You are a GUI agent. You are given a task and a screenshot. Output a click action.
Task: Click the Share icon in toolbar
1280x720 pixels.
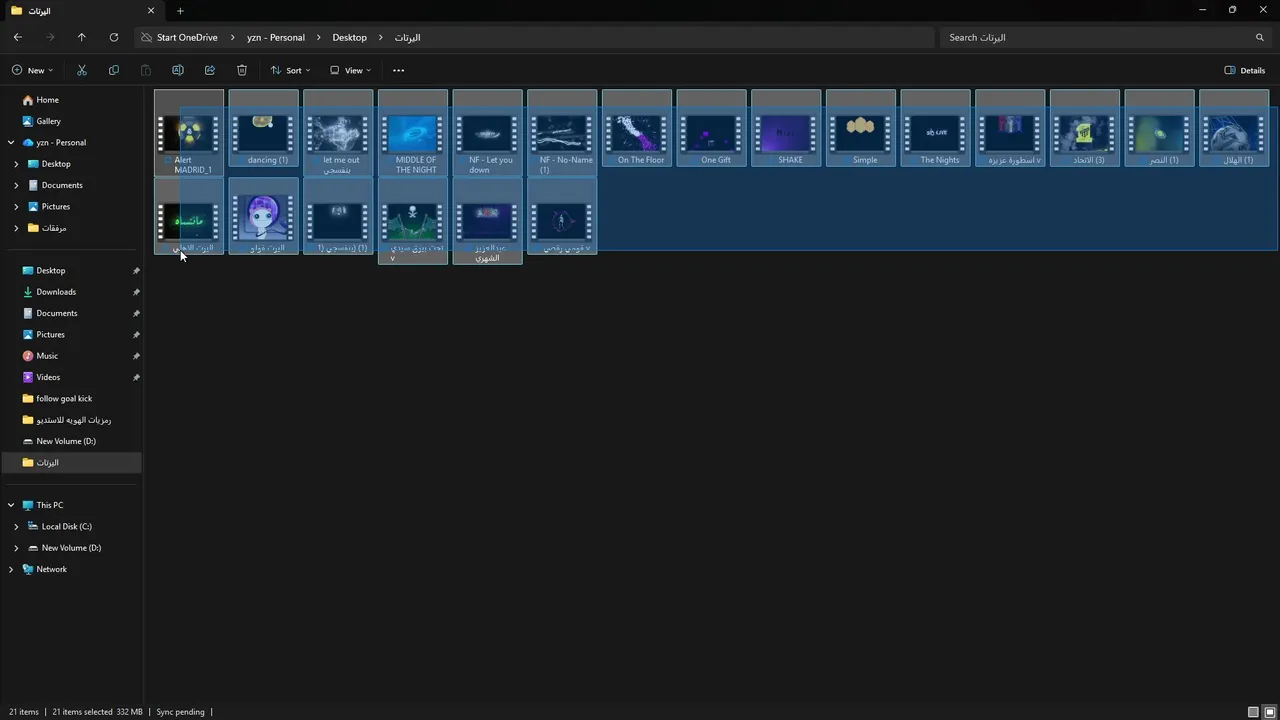pos(210,70)
